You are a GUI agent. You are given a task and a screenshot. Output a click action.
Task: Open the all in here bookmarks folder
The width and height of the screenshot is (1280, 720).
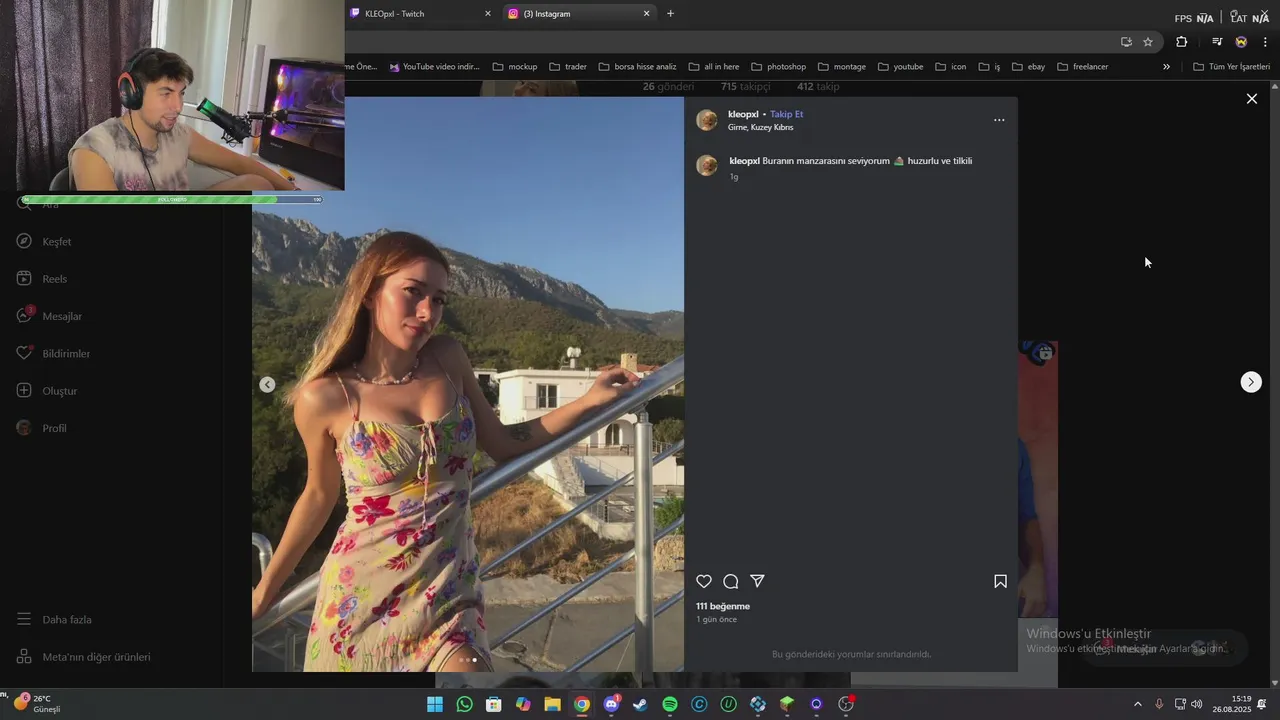(714, 67)
